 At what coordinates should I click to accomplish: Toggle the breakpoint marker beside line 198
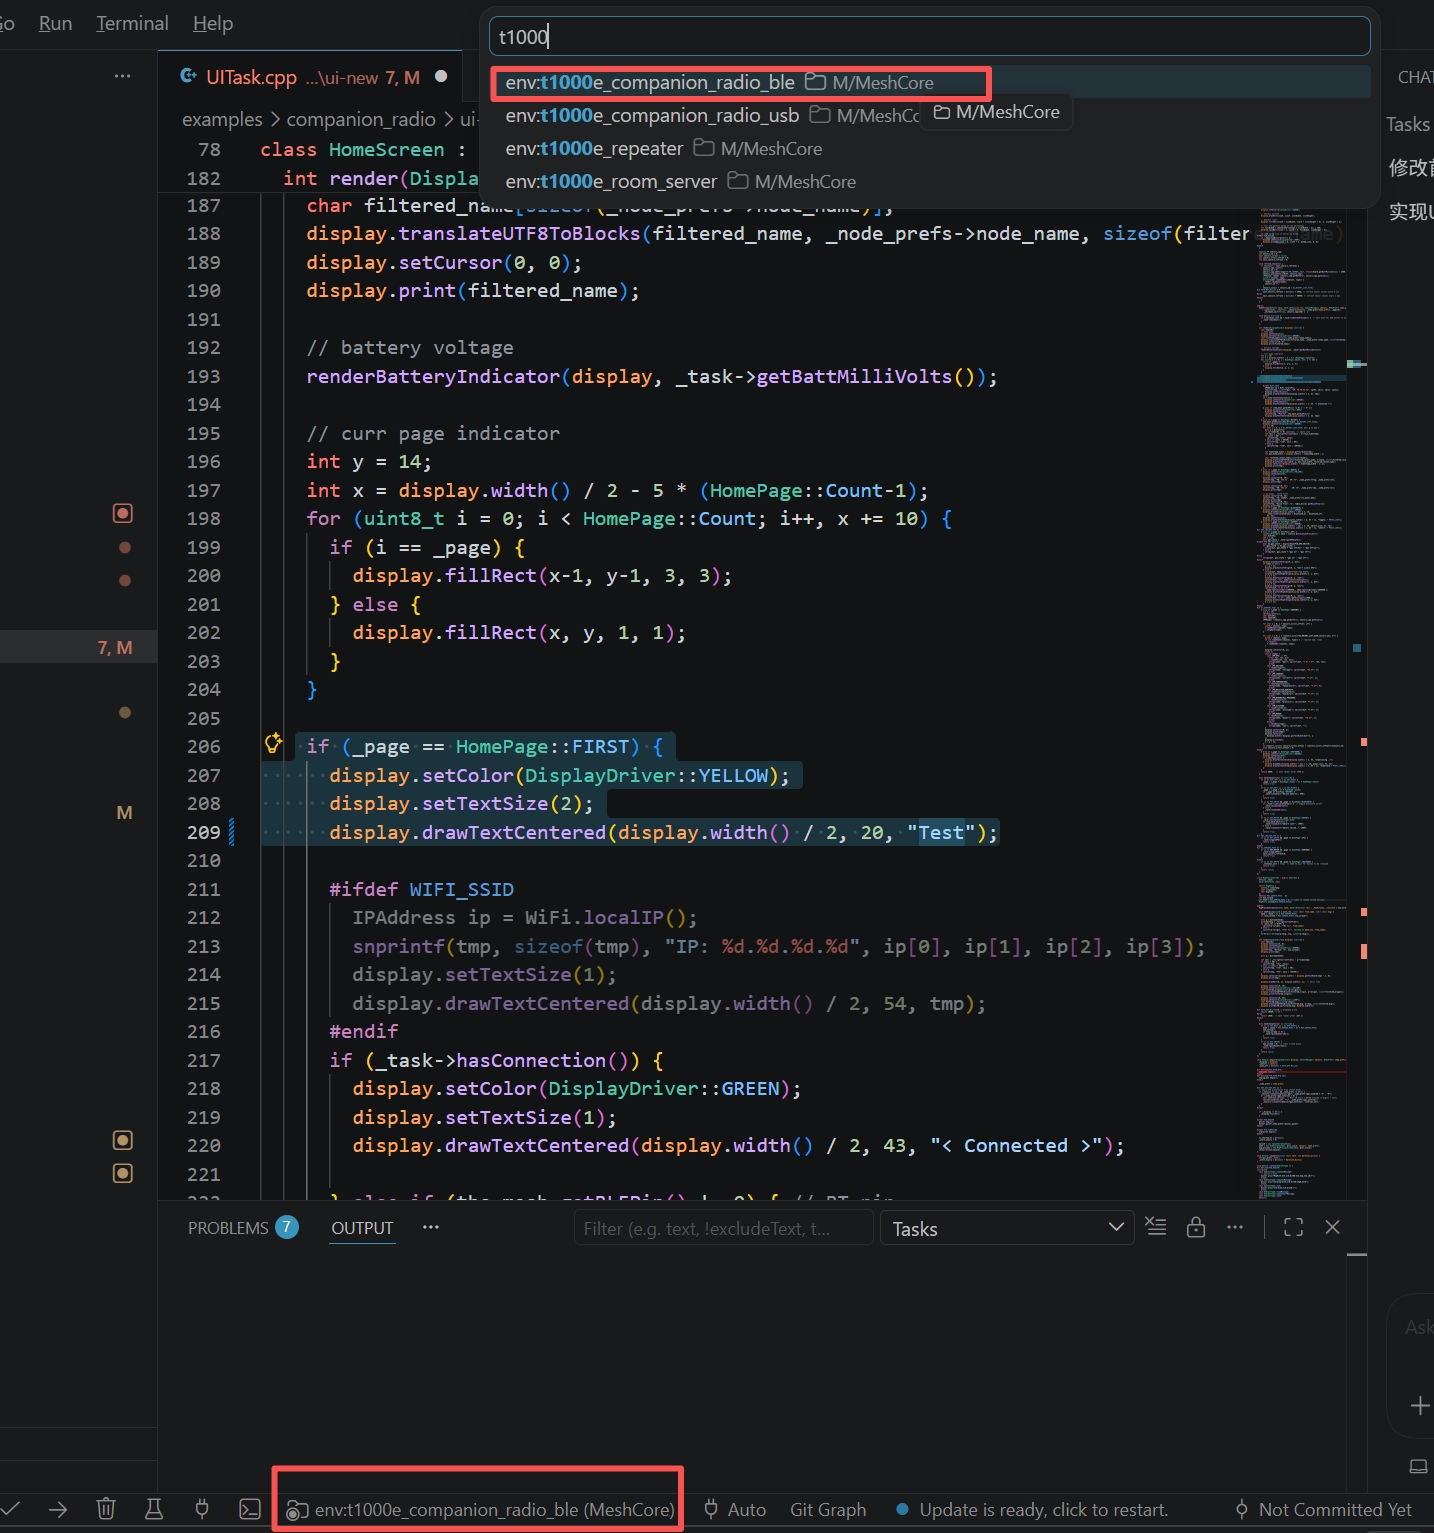pyautogui.click(x=123, y=514)
